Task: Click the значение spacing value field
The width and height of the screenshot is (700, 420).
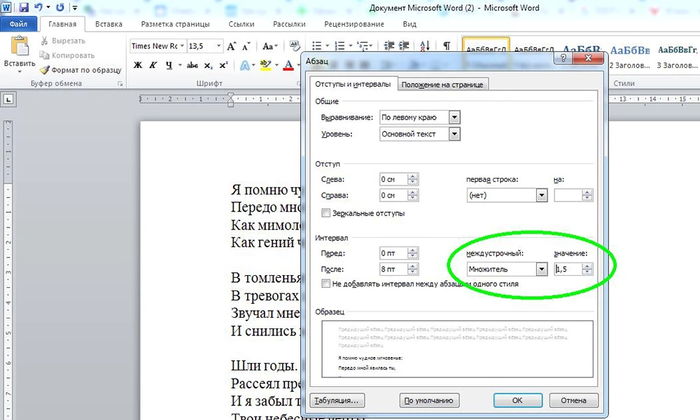Action: [x=568, y=269]
